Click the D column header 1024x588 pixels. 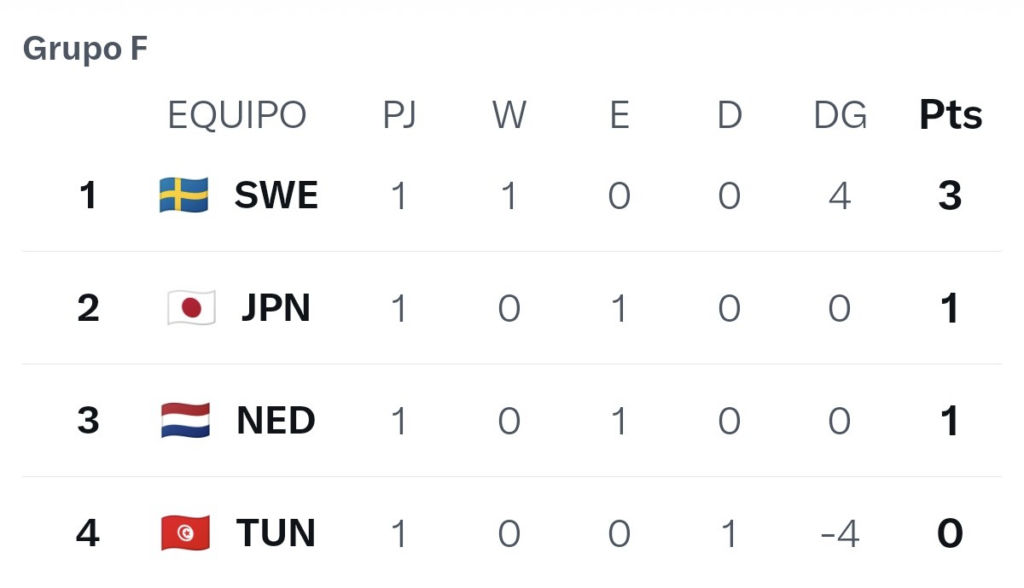tap(729, 115)
